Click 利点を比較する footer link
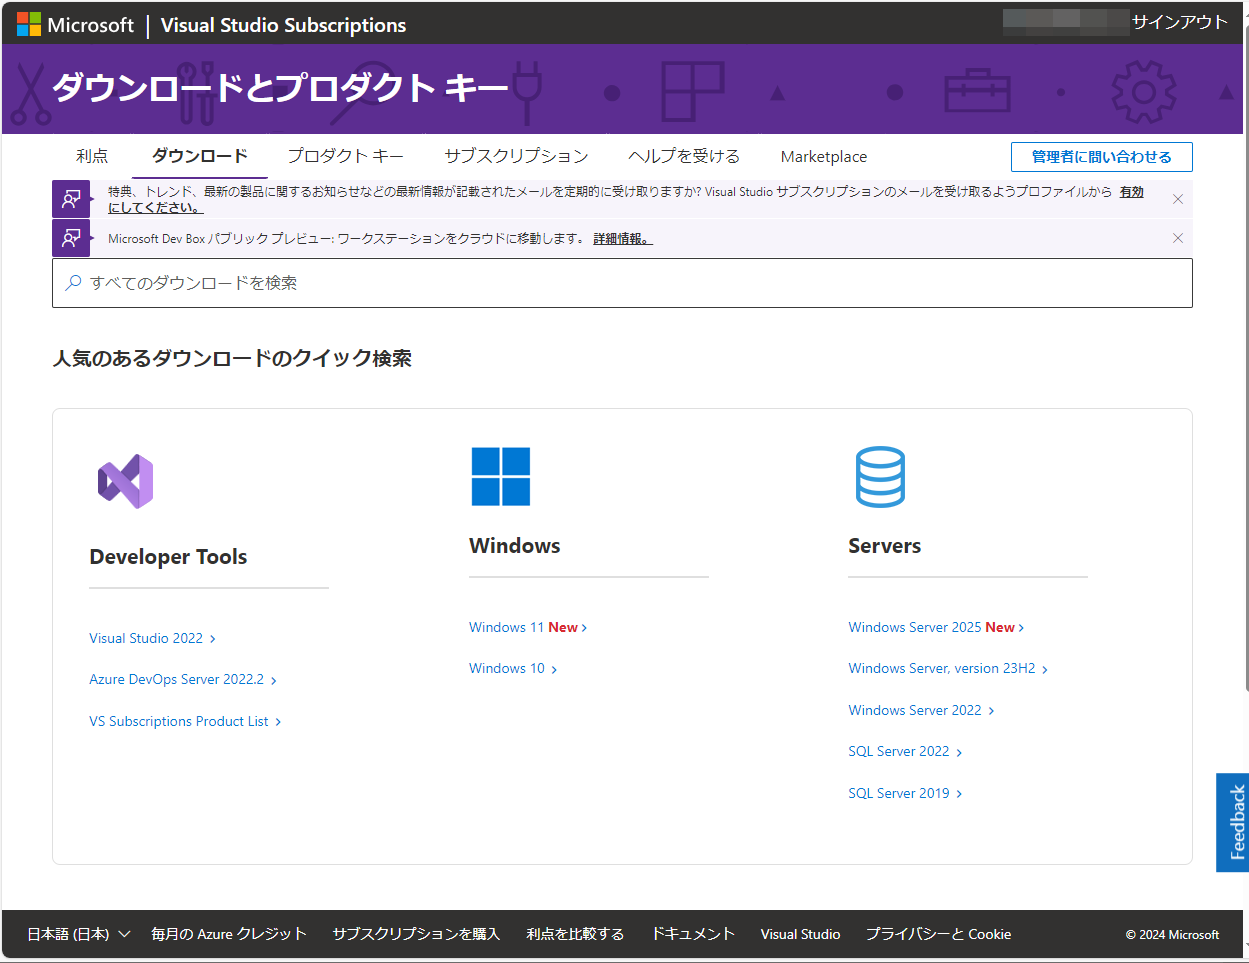1249x963 pixels. coord(575,934)
